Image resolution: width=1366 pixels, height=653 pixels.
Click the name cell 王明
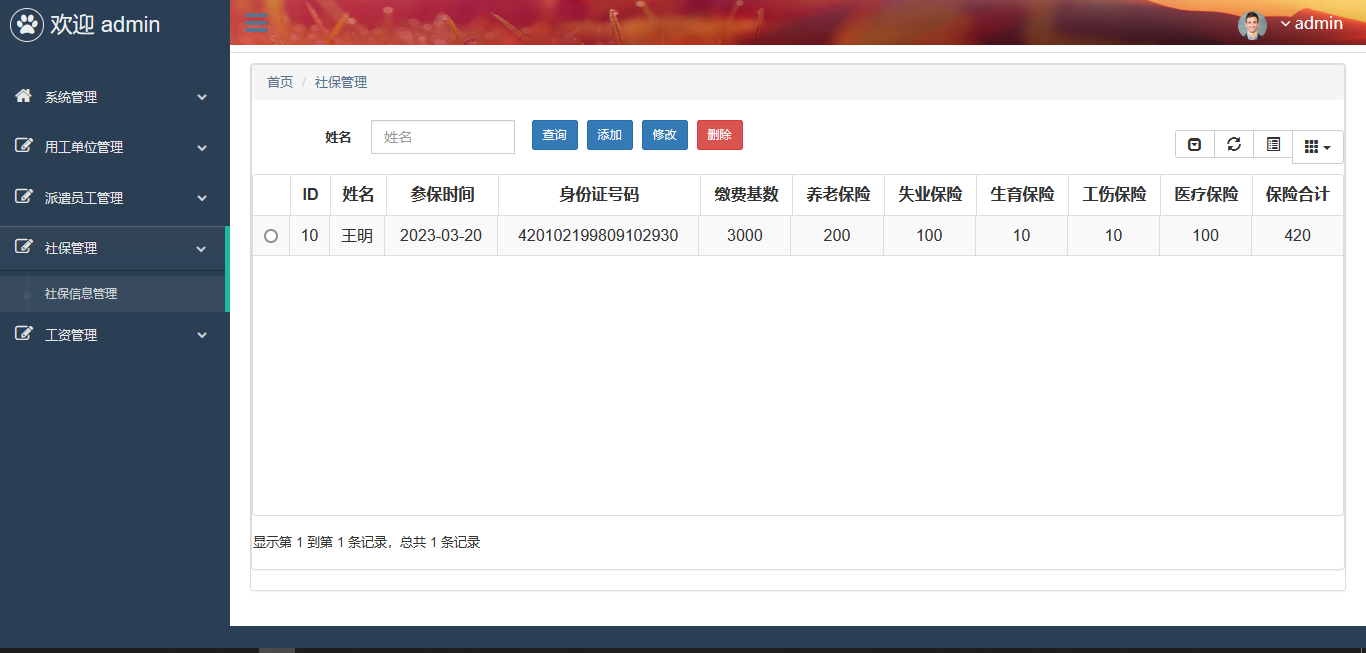[x=357, y=236]
